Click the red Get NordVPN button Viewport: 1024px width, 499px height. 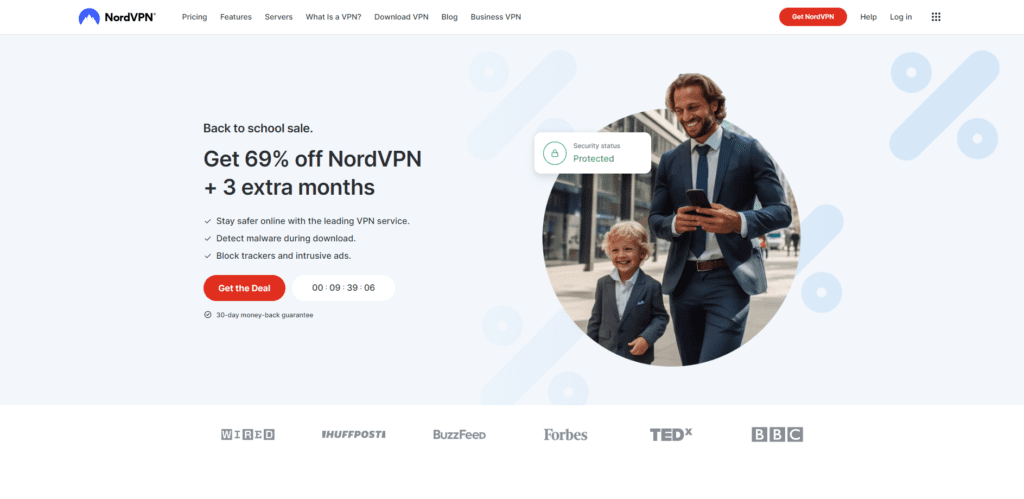point(813,17)
